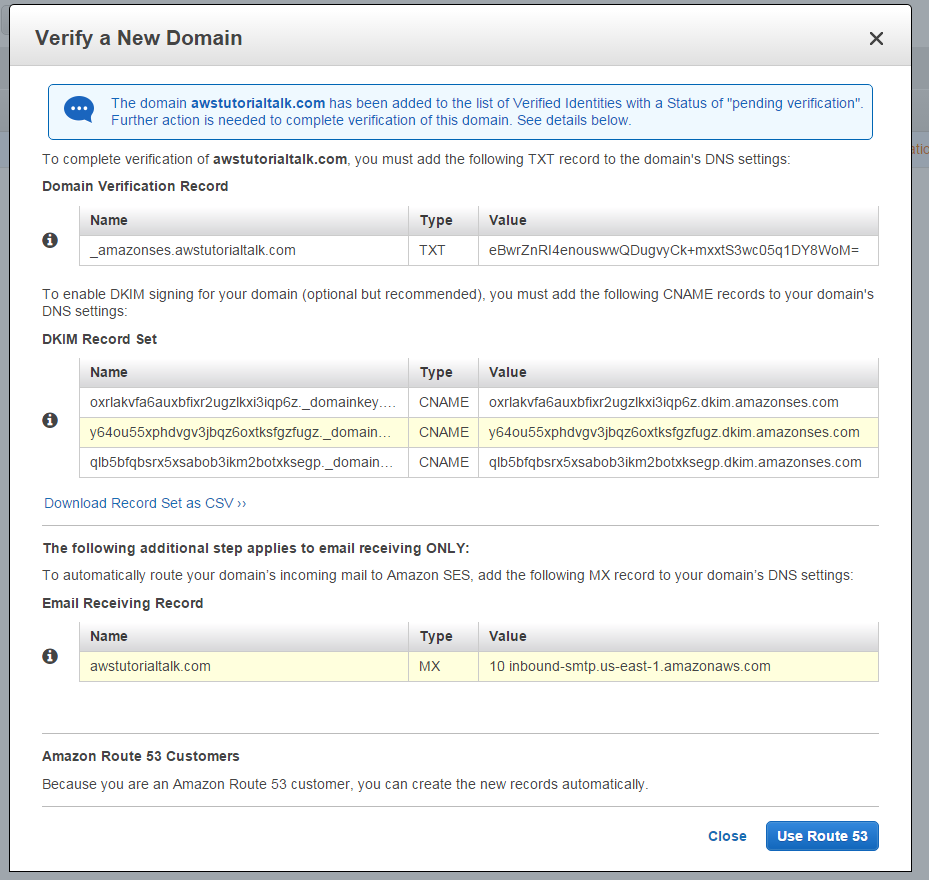Click the Domain Verification Record heading
This screenshot has height=880, width=929.
(x=135, y=186)
